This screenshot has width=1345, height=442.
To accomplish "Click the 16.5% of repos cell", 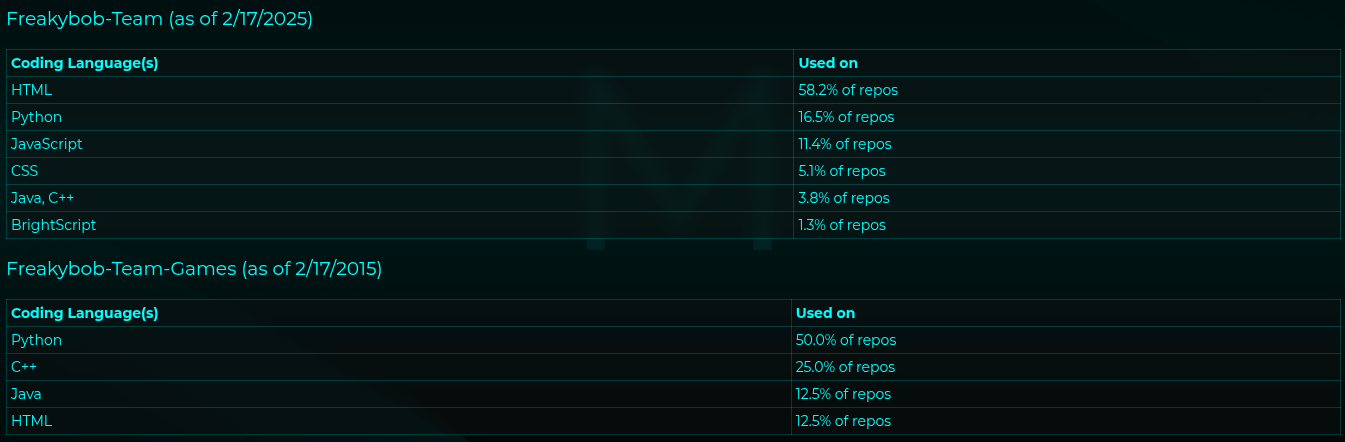I will (x=846, y=117).
